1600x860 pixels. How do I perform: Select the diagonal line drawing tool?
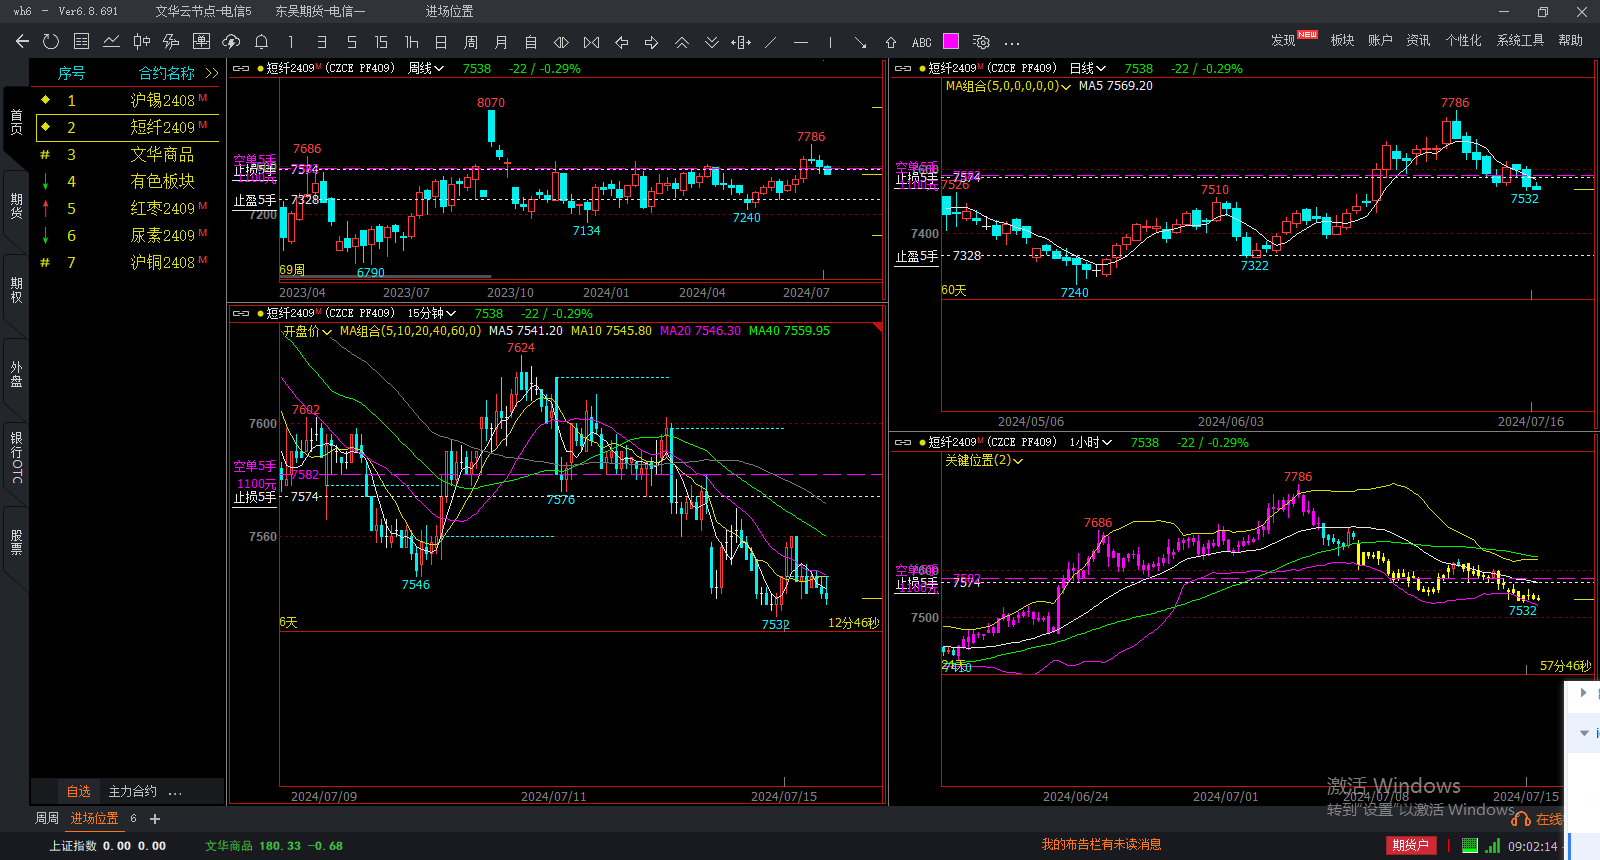[x=770, y=42]
